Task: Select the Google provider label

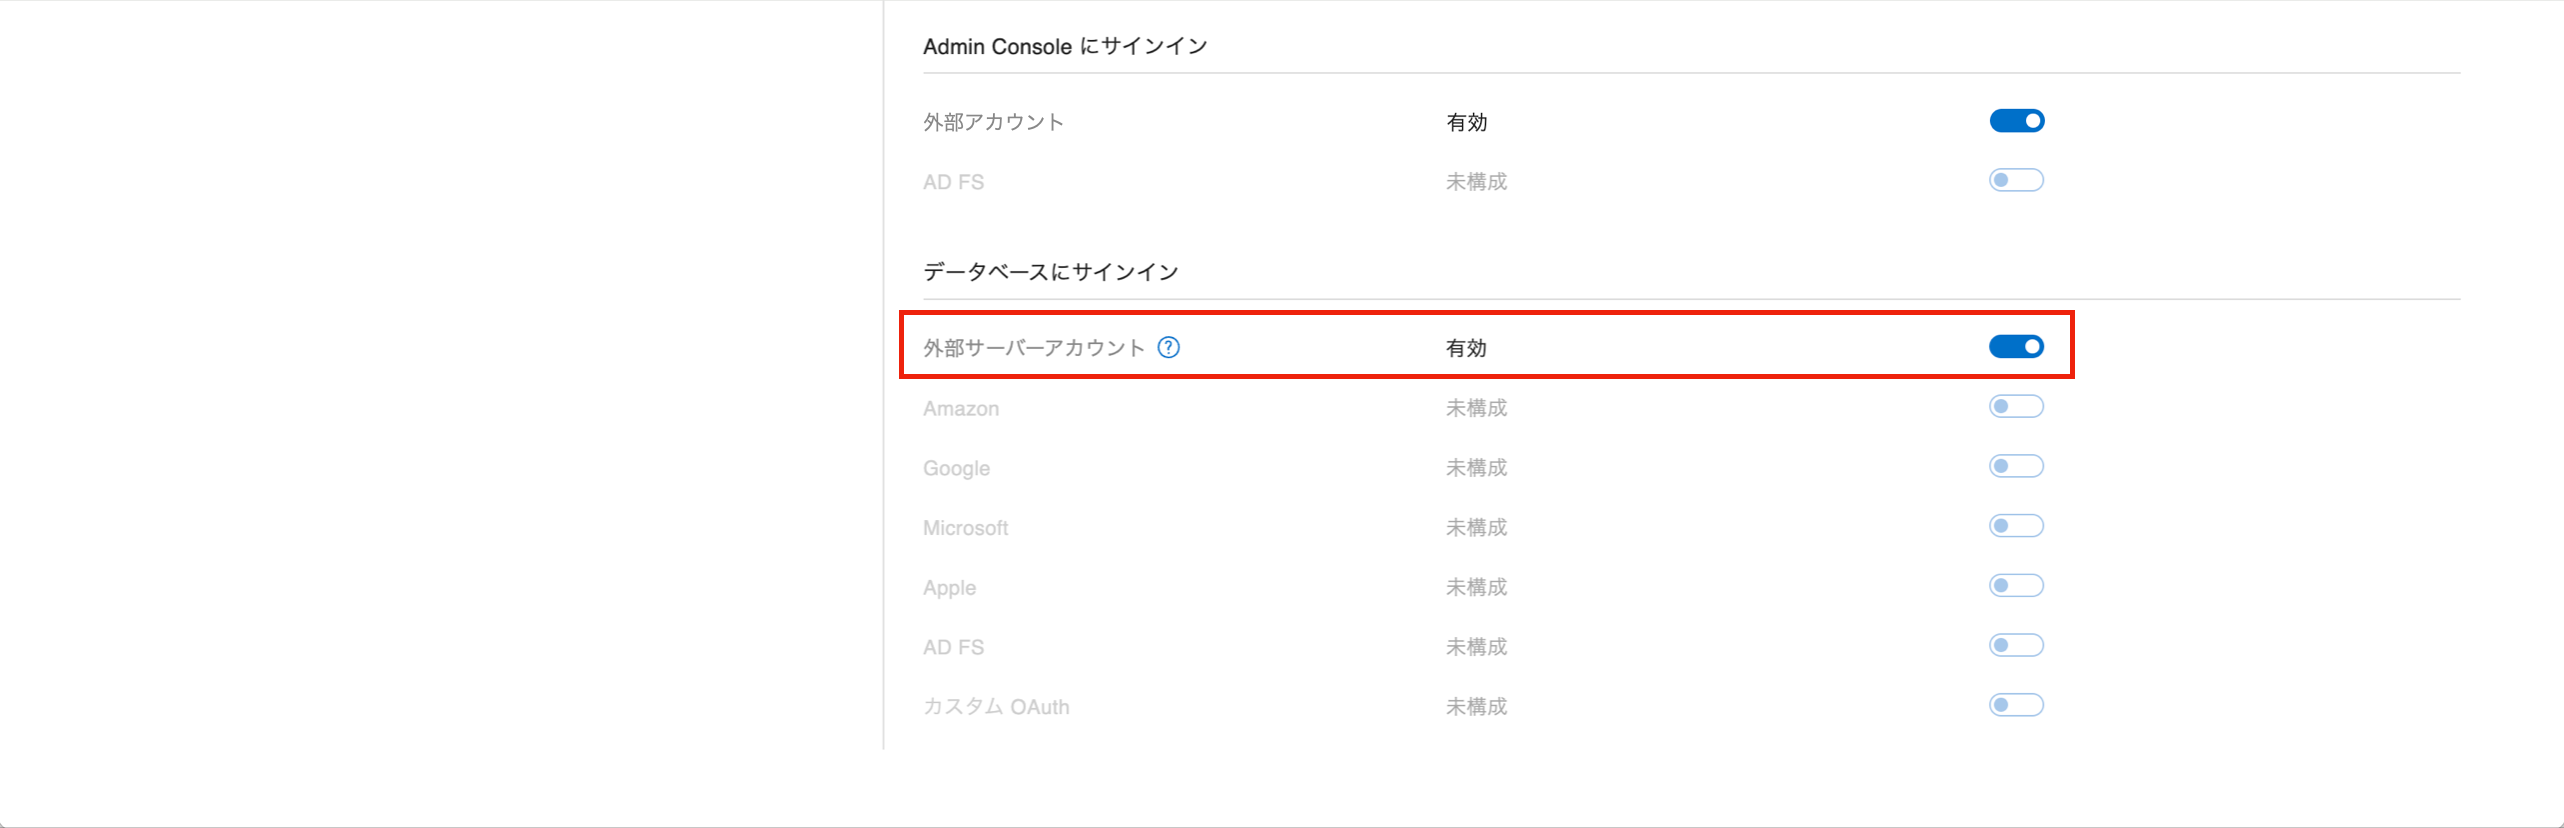Action: coord(956,467)
